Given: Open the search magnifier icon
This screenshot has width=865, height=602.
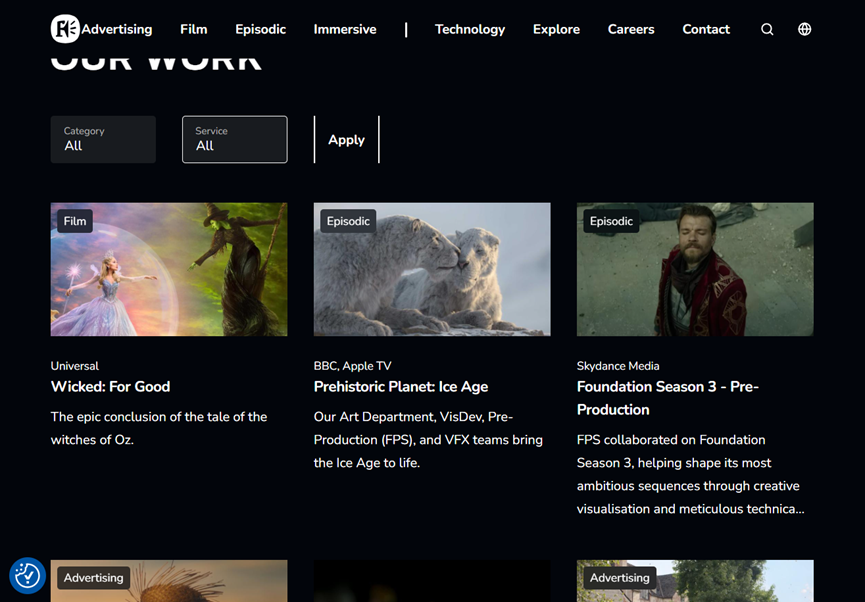Looking at the screenshot, I should (767, 29).
